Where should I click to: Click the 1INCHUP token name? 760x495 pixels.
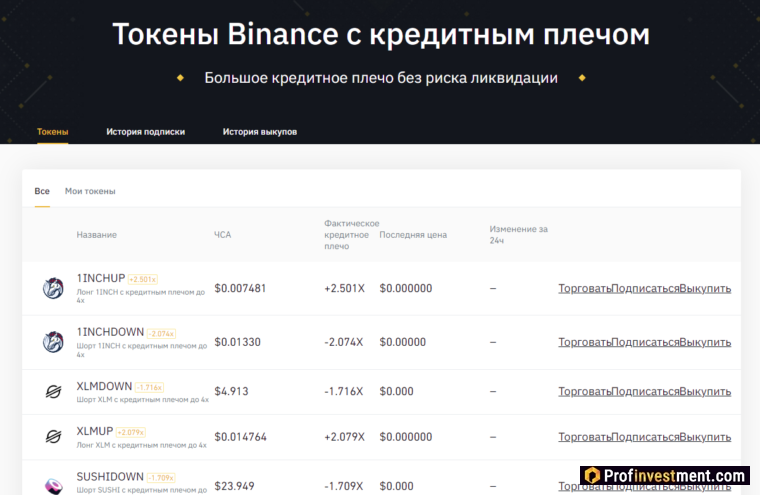point(101,278)
